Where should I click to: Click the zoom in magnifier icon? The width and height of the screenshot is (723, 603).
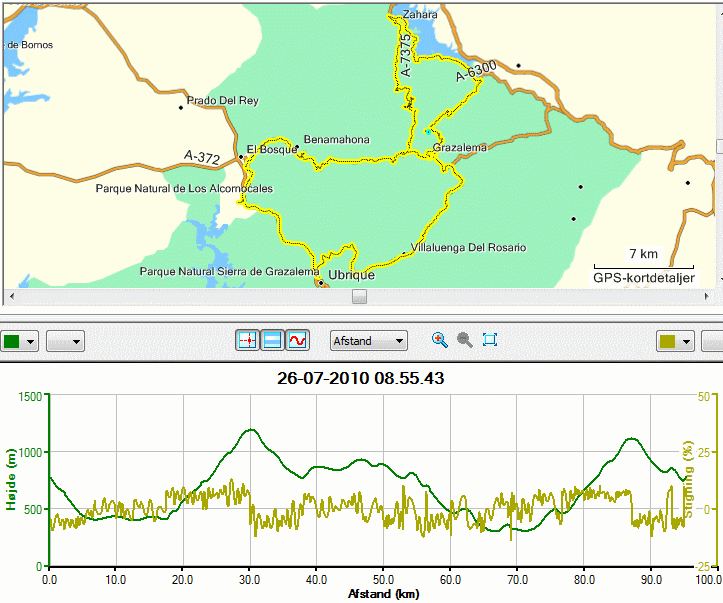440,340
